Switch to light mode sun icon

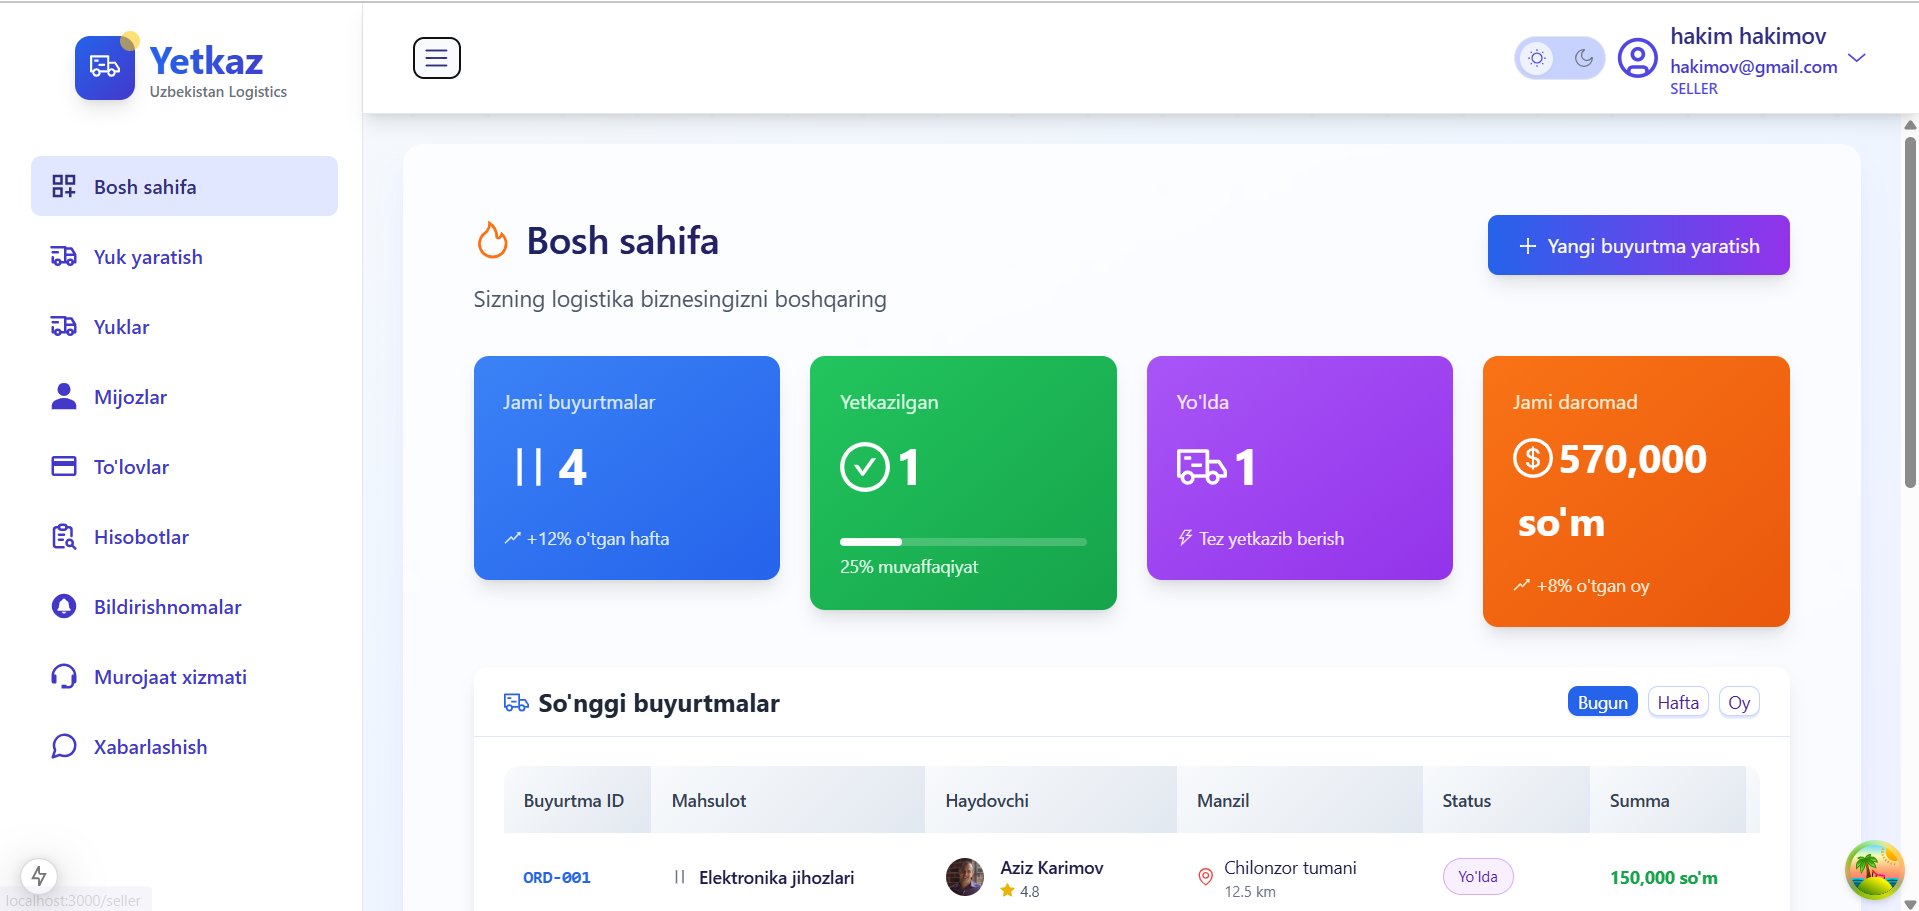[1537, 58]
